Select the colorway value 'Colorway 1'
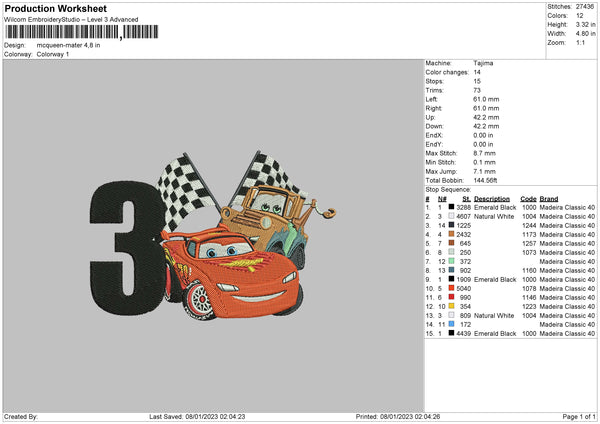Screen dimensions: 600x424 53,54
